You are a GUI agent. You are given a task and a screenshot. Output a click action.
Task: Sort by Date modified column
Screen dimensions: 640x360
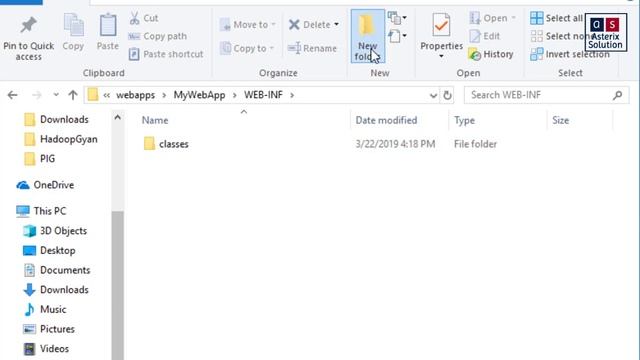[x=386, y=120]
